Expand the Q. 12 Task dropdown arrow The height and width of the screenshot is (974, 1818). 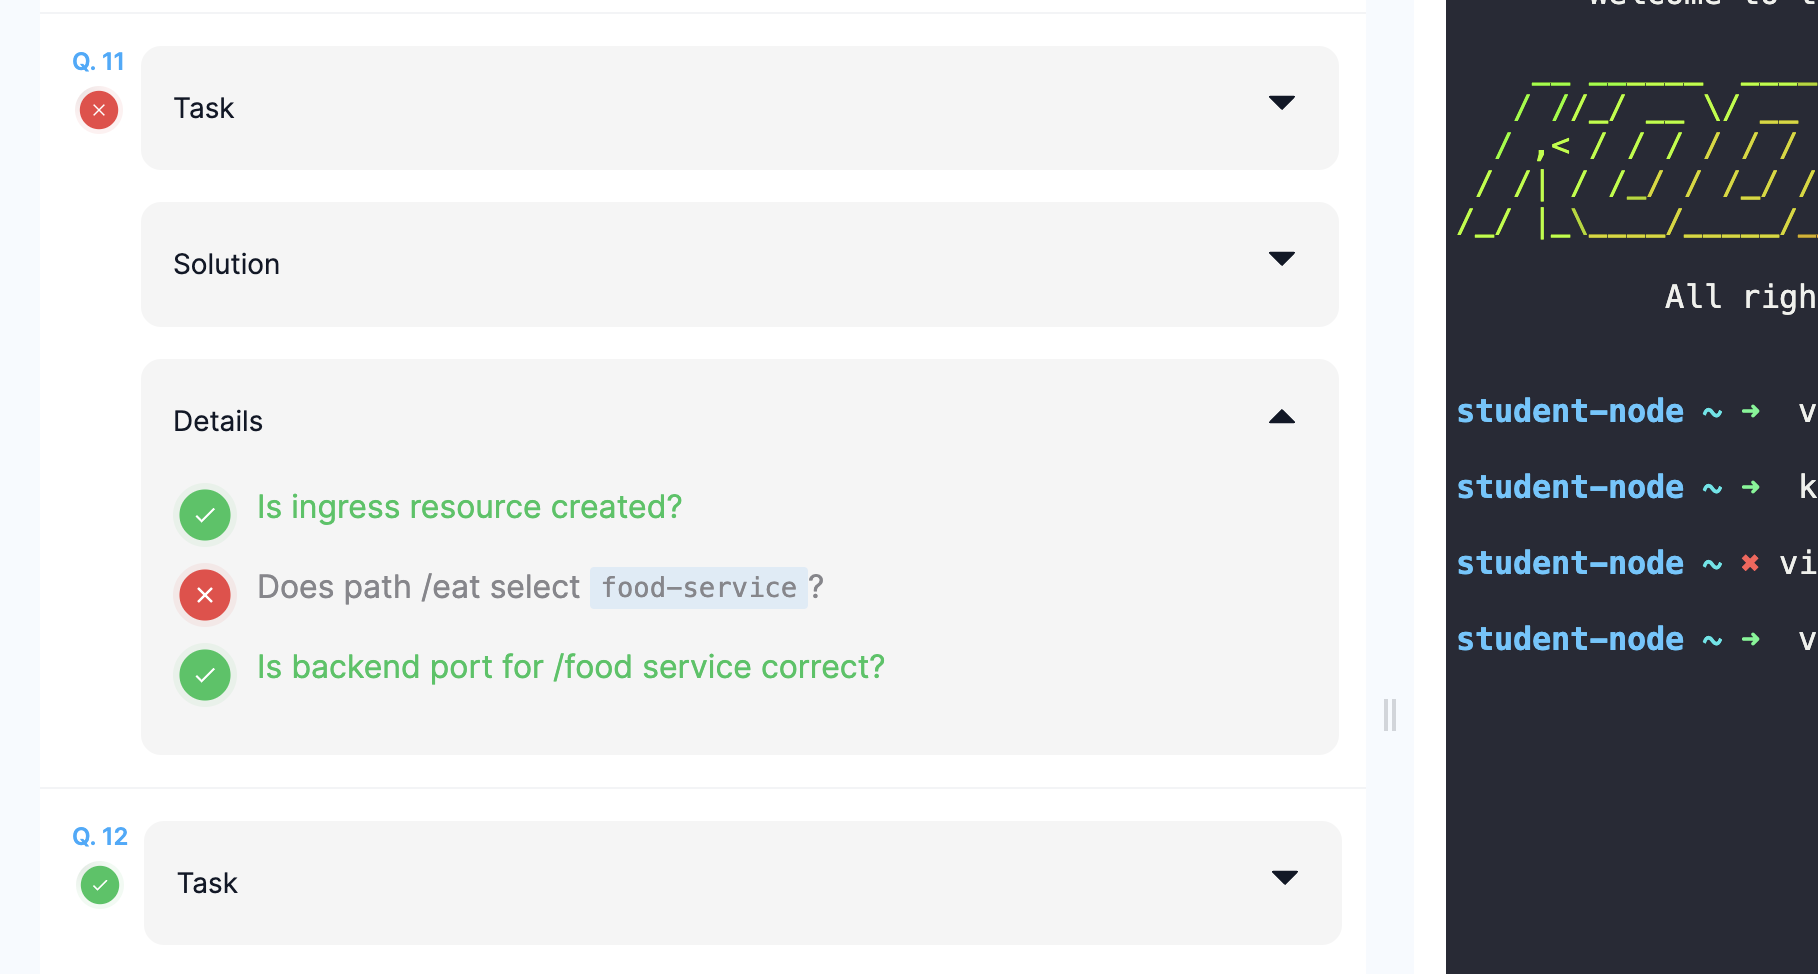(x=1284, y=878)
